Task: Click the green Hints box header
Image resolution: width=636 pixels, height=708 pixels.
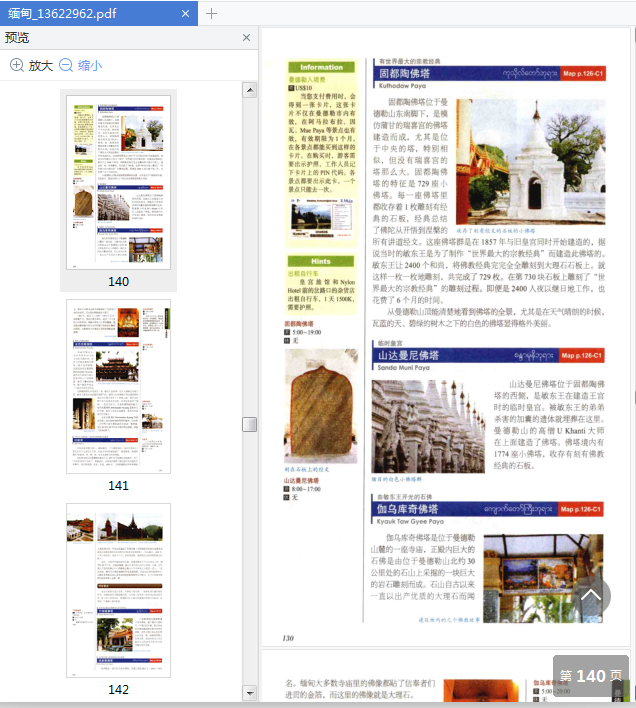Action: tap(320, 261)
